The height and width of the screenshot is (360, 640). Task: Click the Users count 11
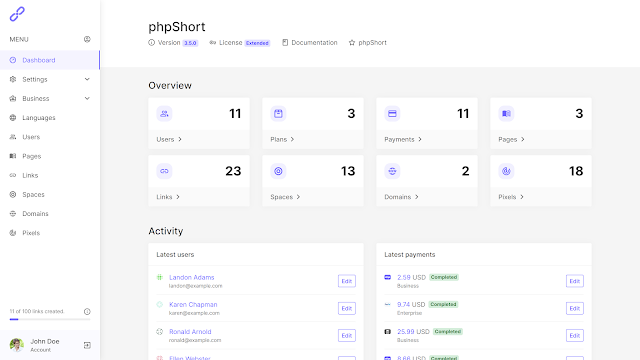pos(235,113)
